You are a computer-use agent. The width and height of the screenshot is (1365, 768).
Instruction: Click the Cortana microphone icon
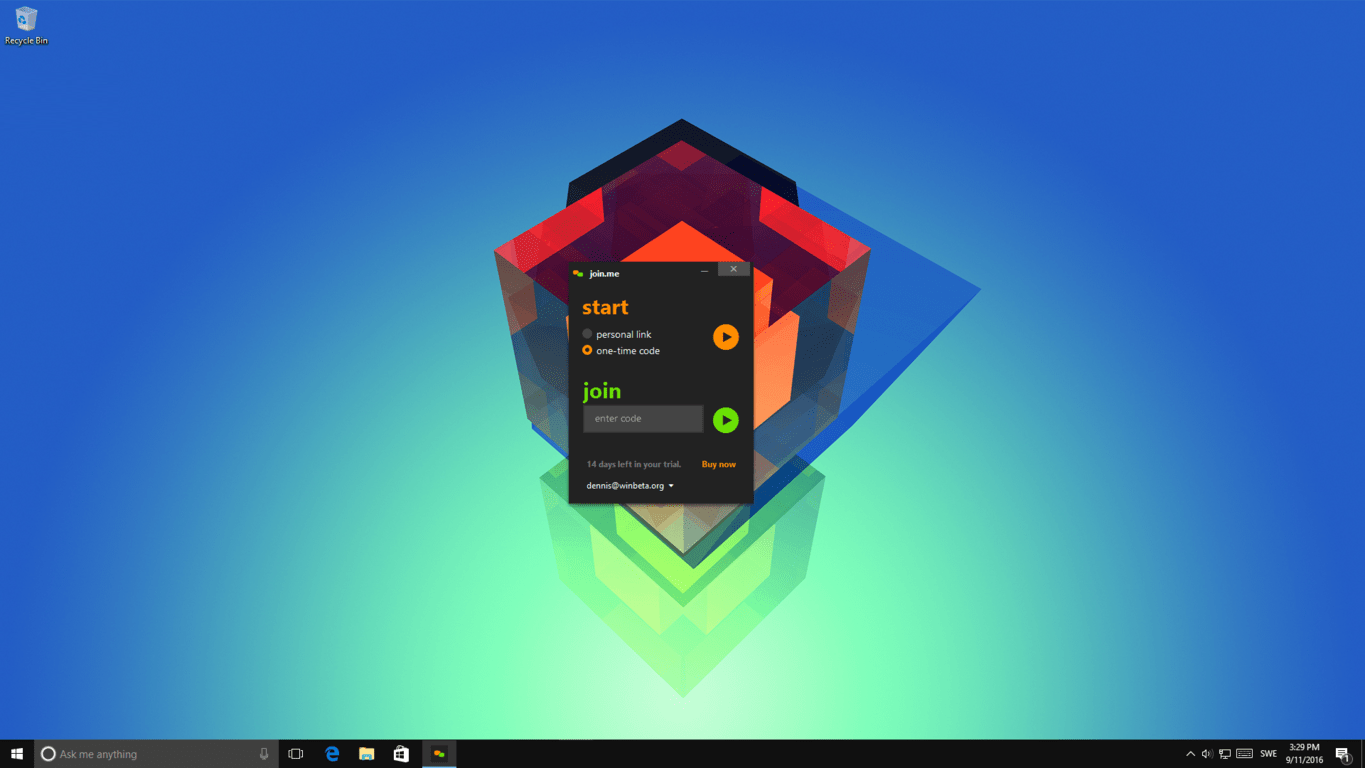coord(264,754)
